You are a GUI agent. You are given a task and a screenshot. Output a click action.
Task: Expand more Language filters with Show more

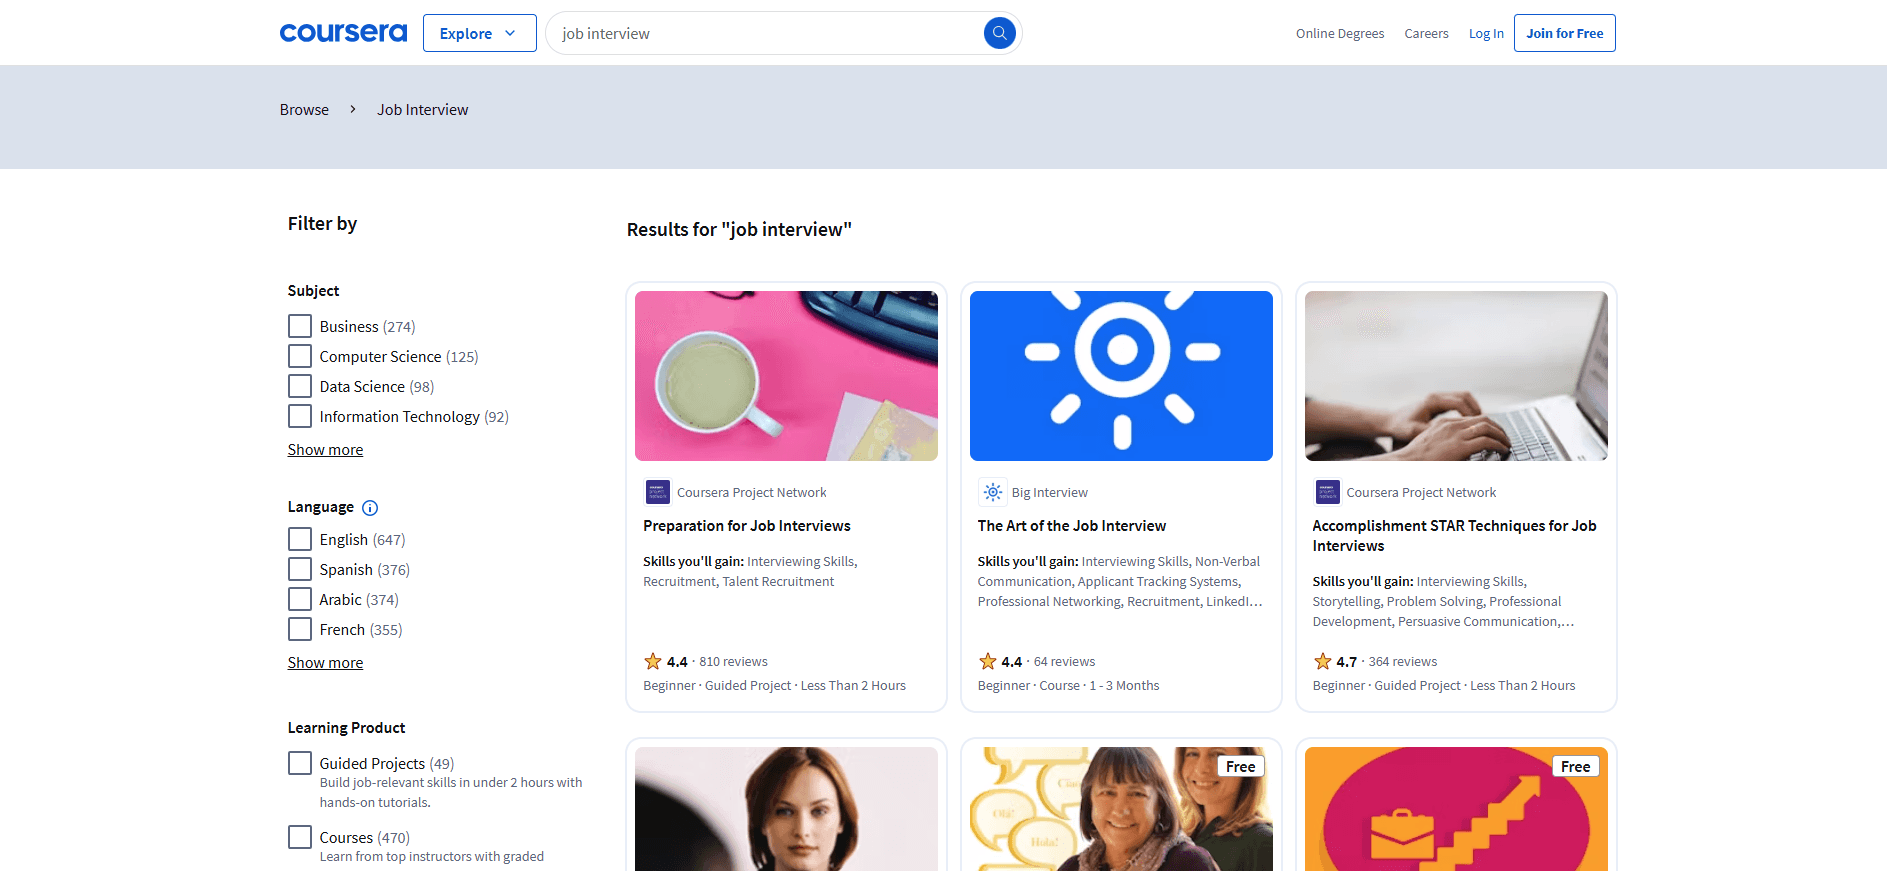point(325,663)
